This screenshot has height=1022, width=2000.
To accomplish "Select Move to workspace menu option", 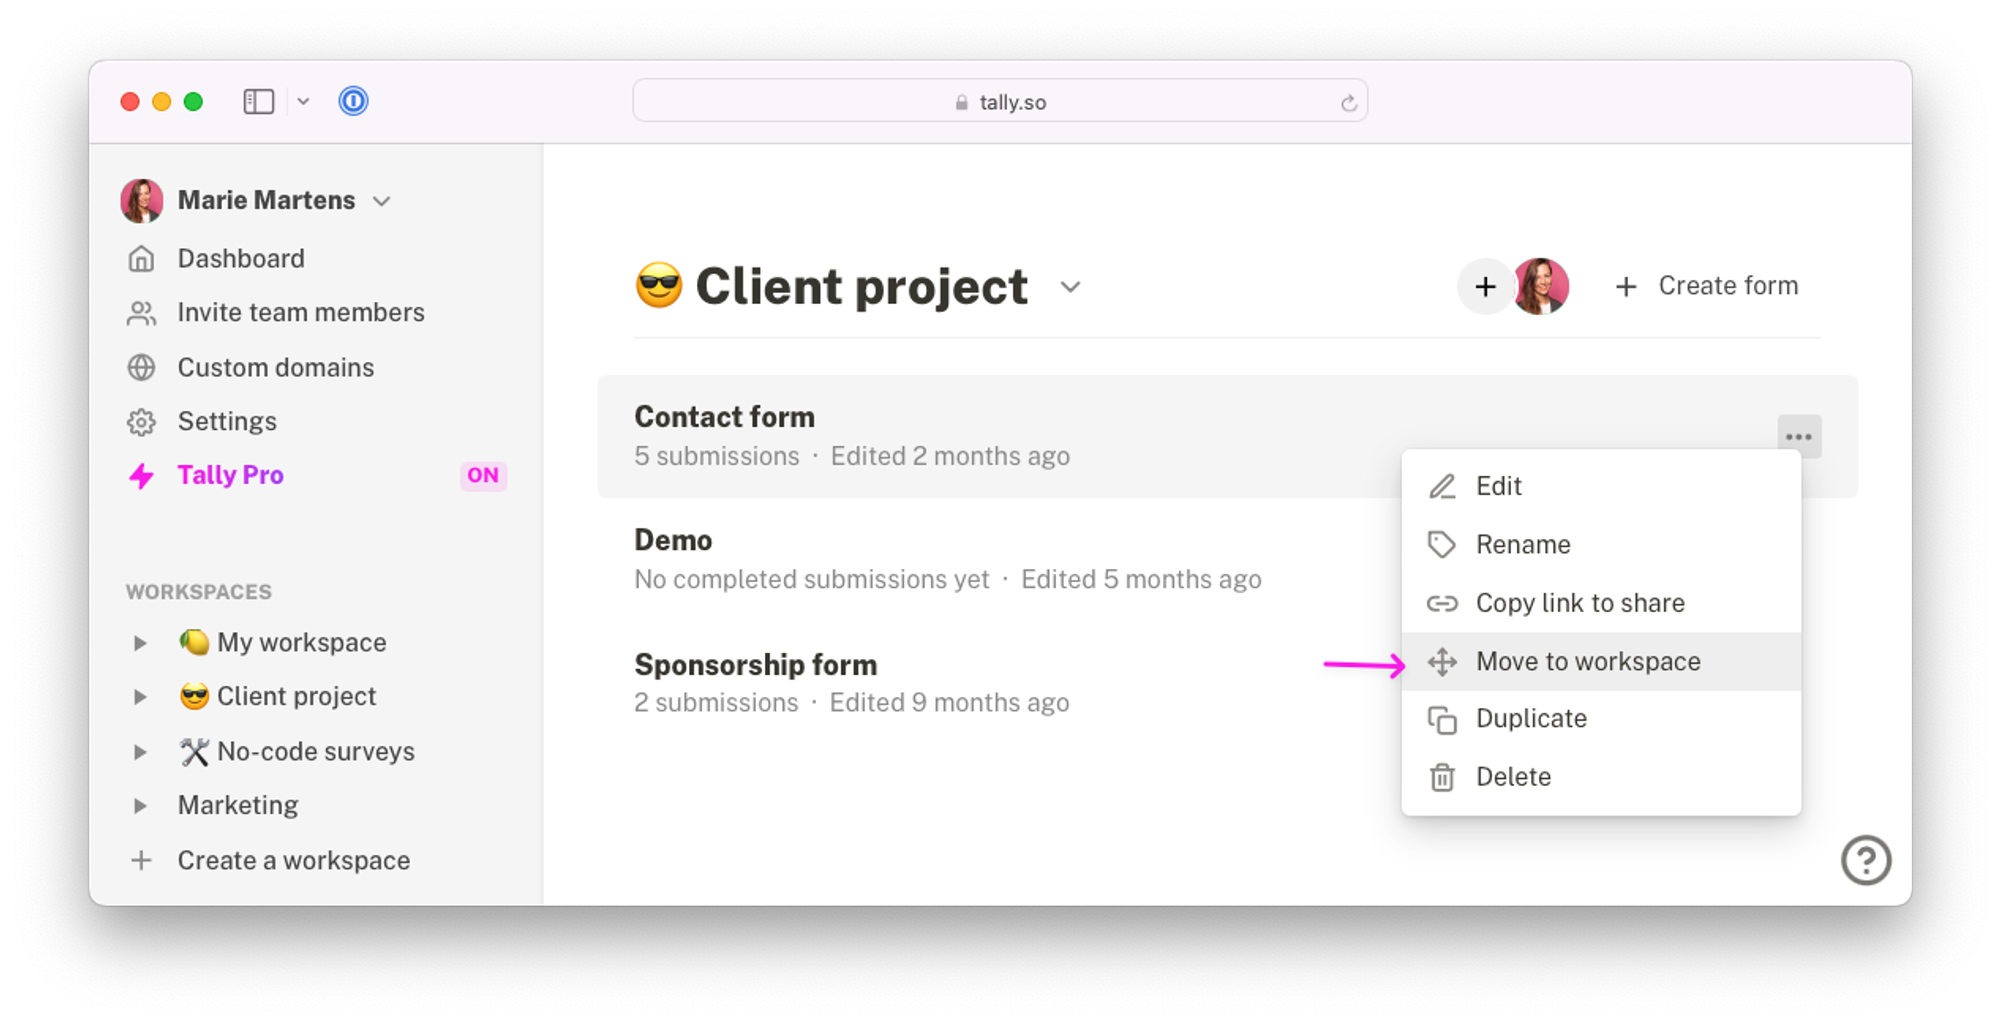I will [x=1601, y=661].
